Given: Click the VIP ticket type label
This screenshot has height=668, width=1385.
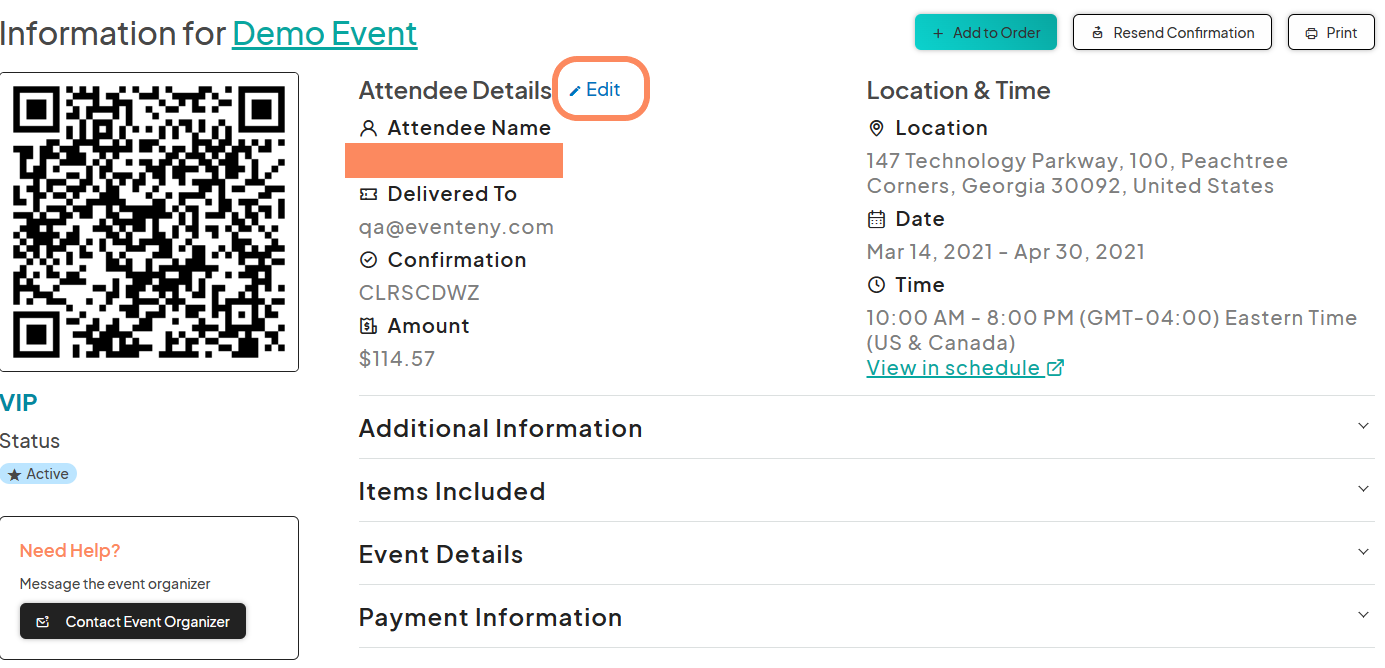Looking at the screenshot, I should 19,403.
